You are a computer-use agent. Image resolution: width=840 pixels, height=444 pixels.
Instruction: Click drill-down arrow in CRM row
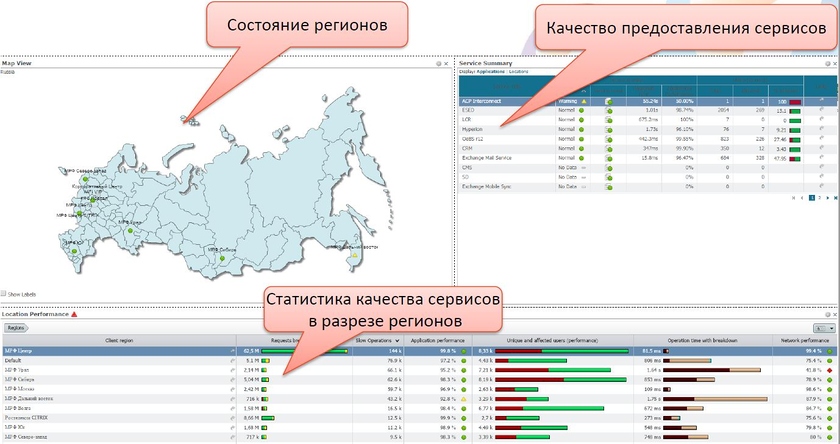click(x=821, y=148)
